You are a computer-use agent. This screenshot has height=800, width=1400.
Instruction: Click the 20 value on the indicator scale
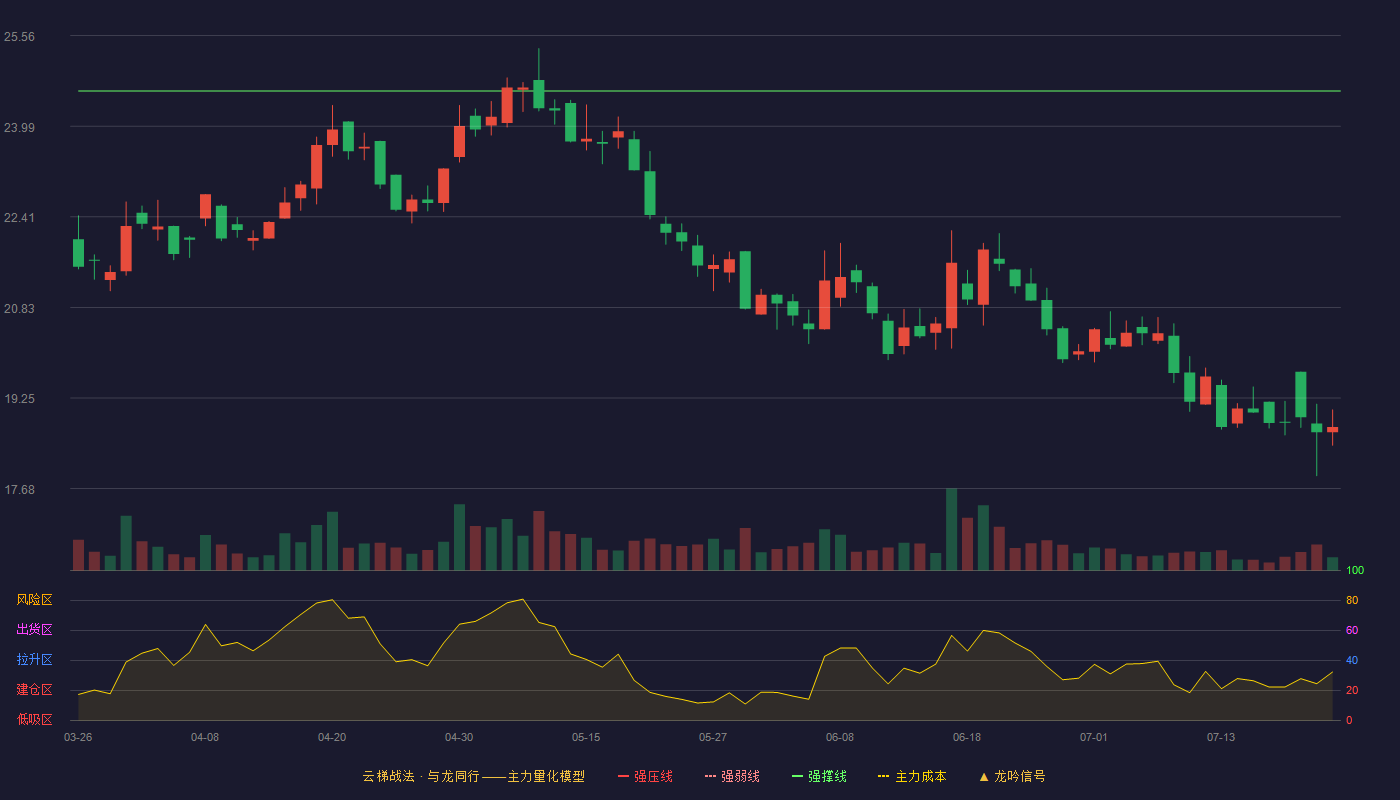[1352, 691]
